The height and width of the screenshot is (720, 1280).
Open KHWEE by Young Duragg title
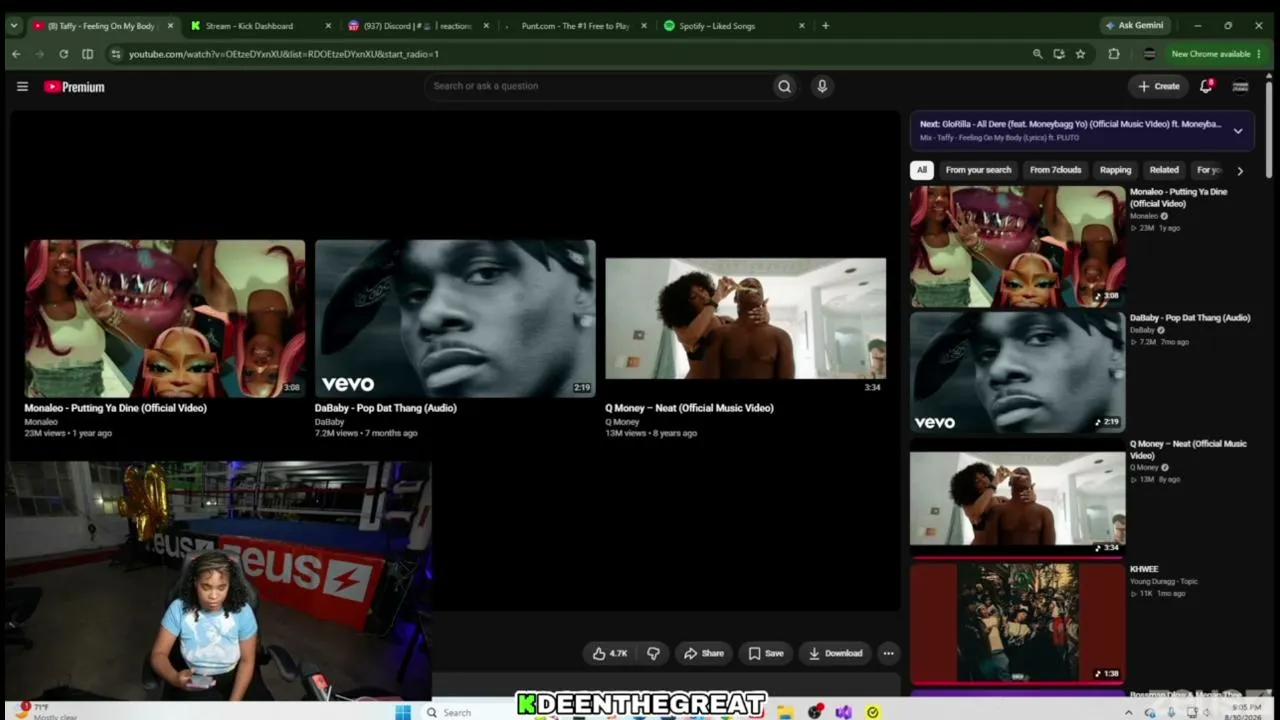click(1144, 569)
